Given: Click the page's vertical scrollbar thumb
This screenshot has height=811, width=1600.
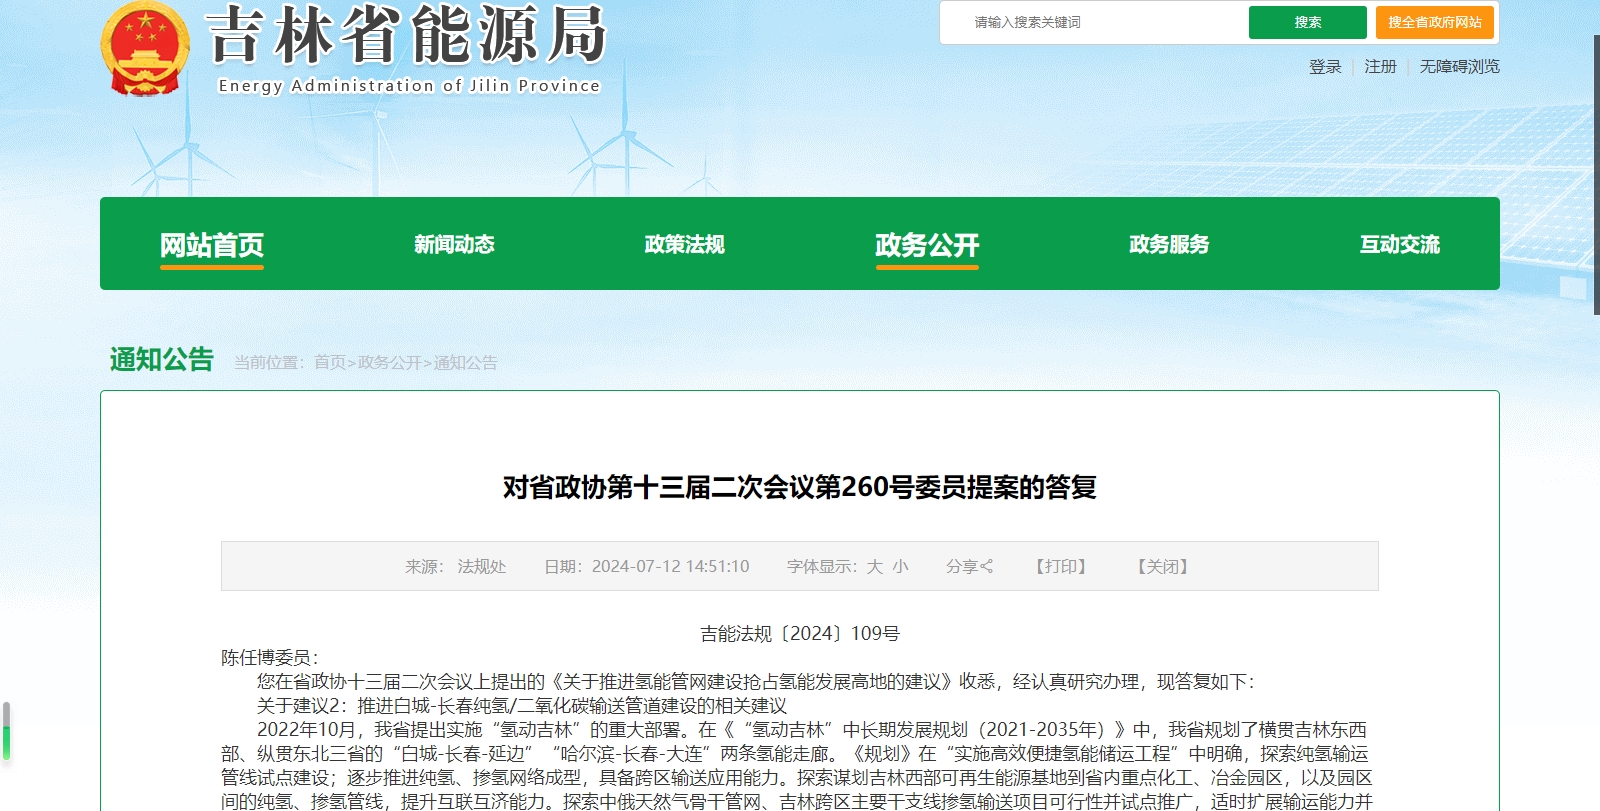Looking at the screenshot, I should click(x=1596, y=175).
